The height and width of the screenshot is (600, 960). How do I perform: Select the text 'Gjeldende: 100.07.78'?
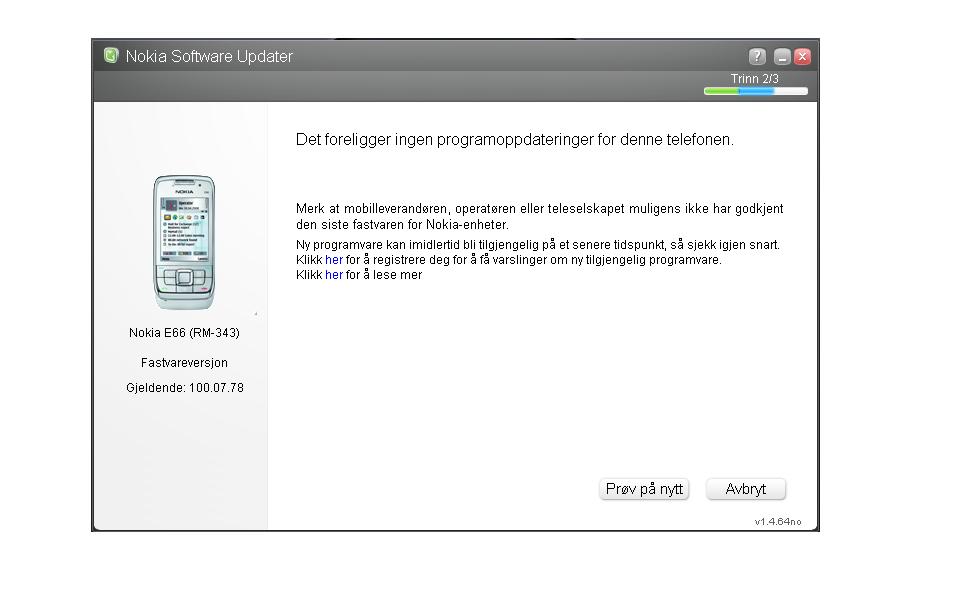(x=185, y=388)
